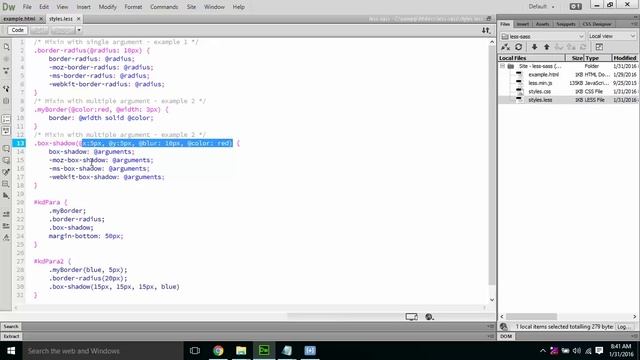Screen dimensions: 640x360
Task: Collapse the Site - less-sass folder tree
Action: pos(502,66)
